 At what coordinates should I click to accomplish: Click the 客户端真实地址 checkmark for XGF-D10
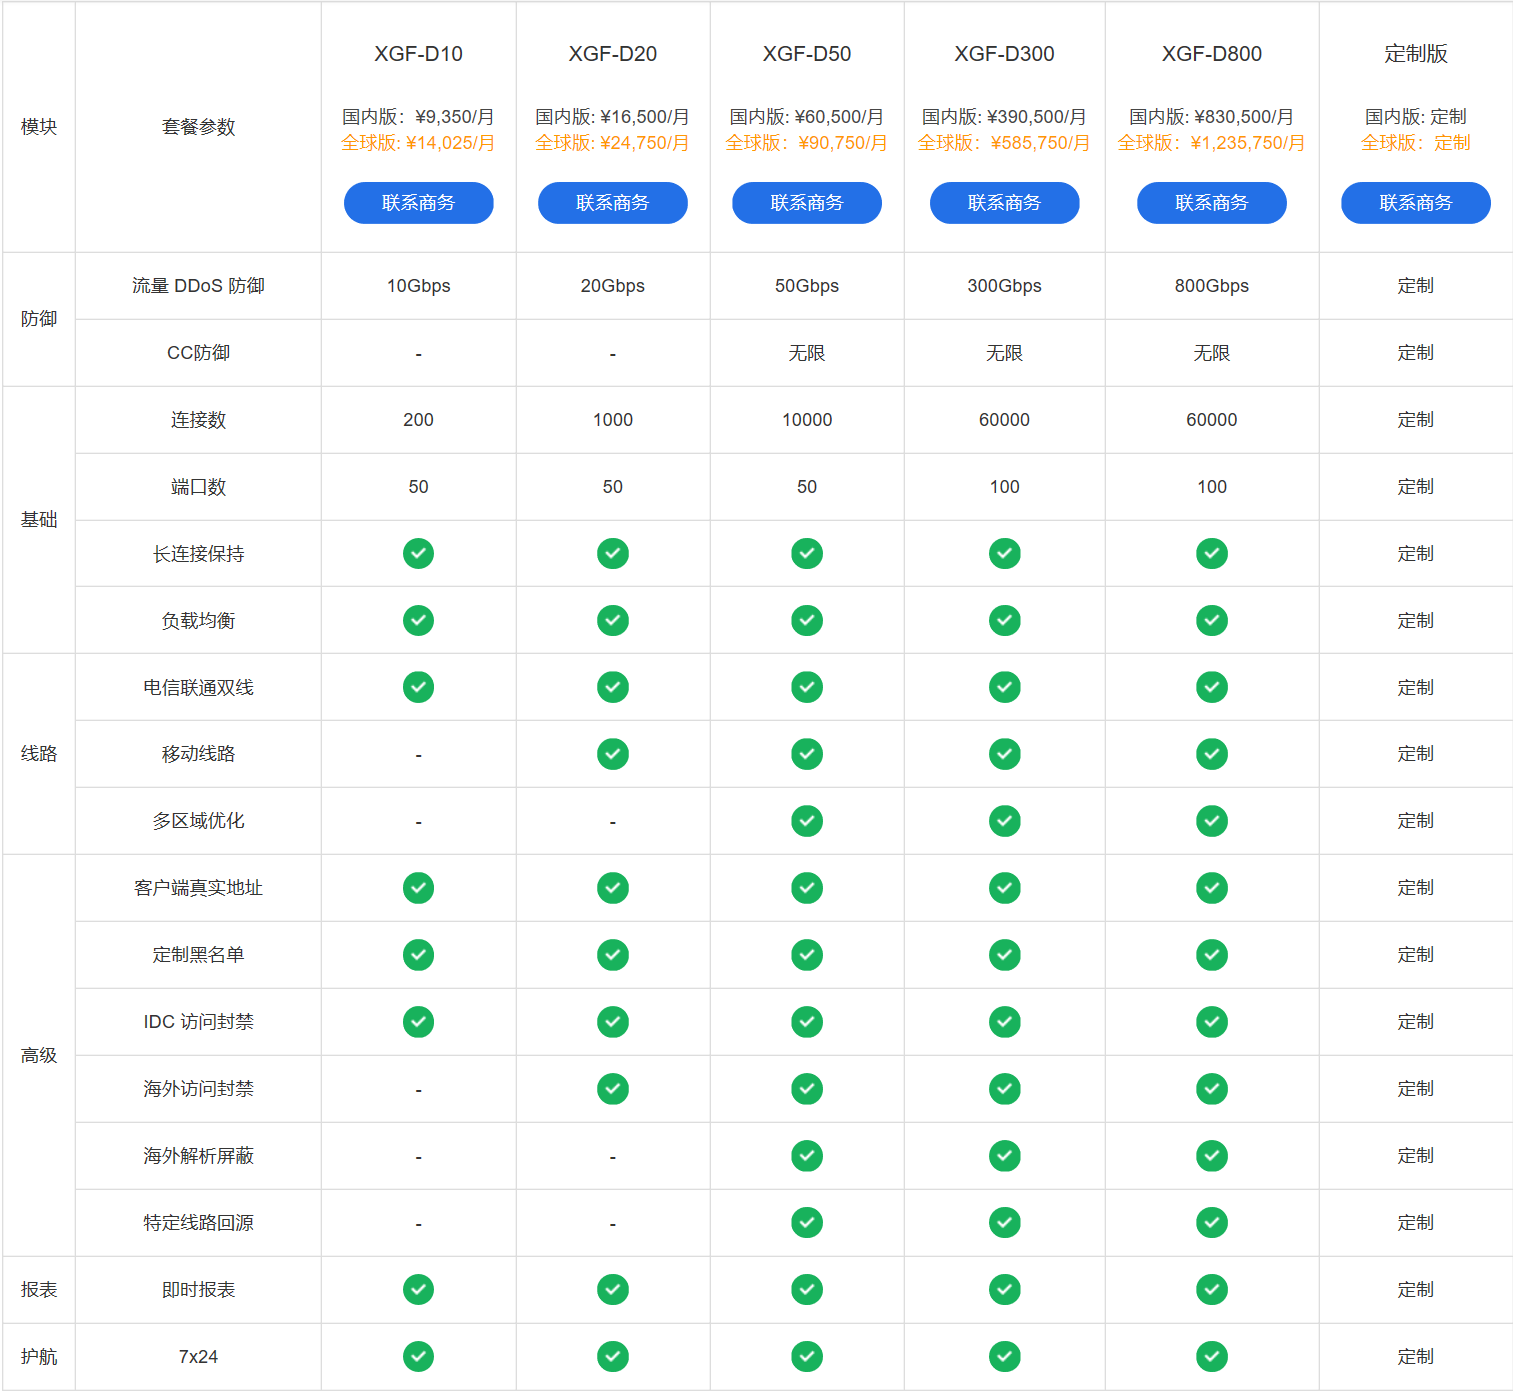point(418,888)
